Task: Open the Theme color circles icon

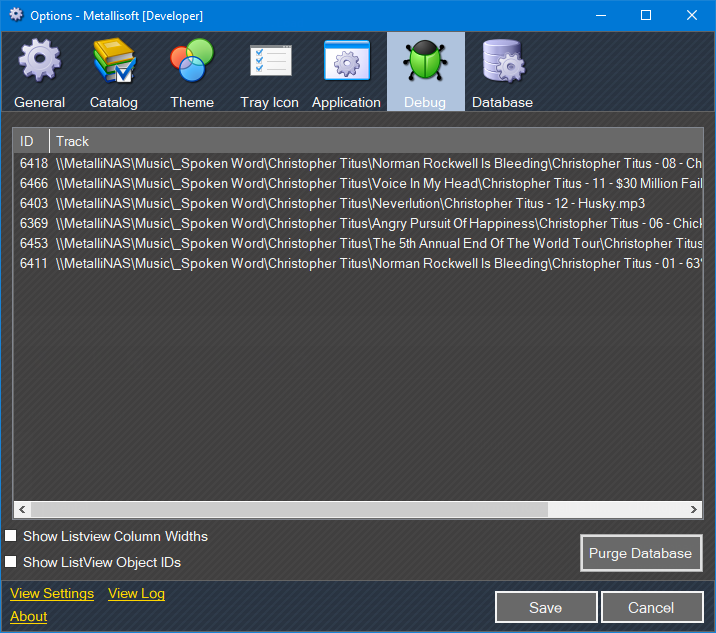Action: tap(192, 62)
